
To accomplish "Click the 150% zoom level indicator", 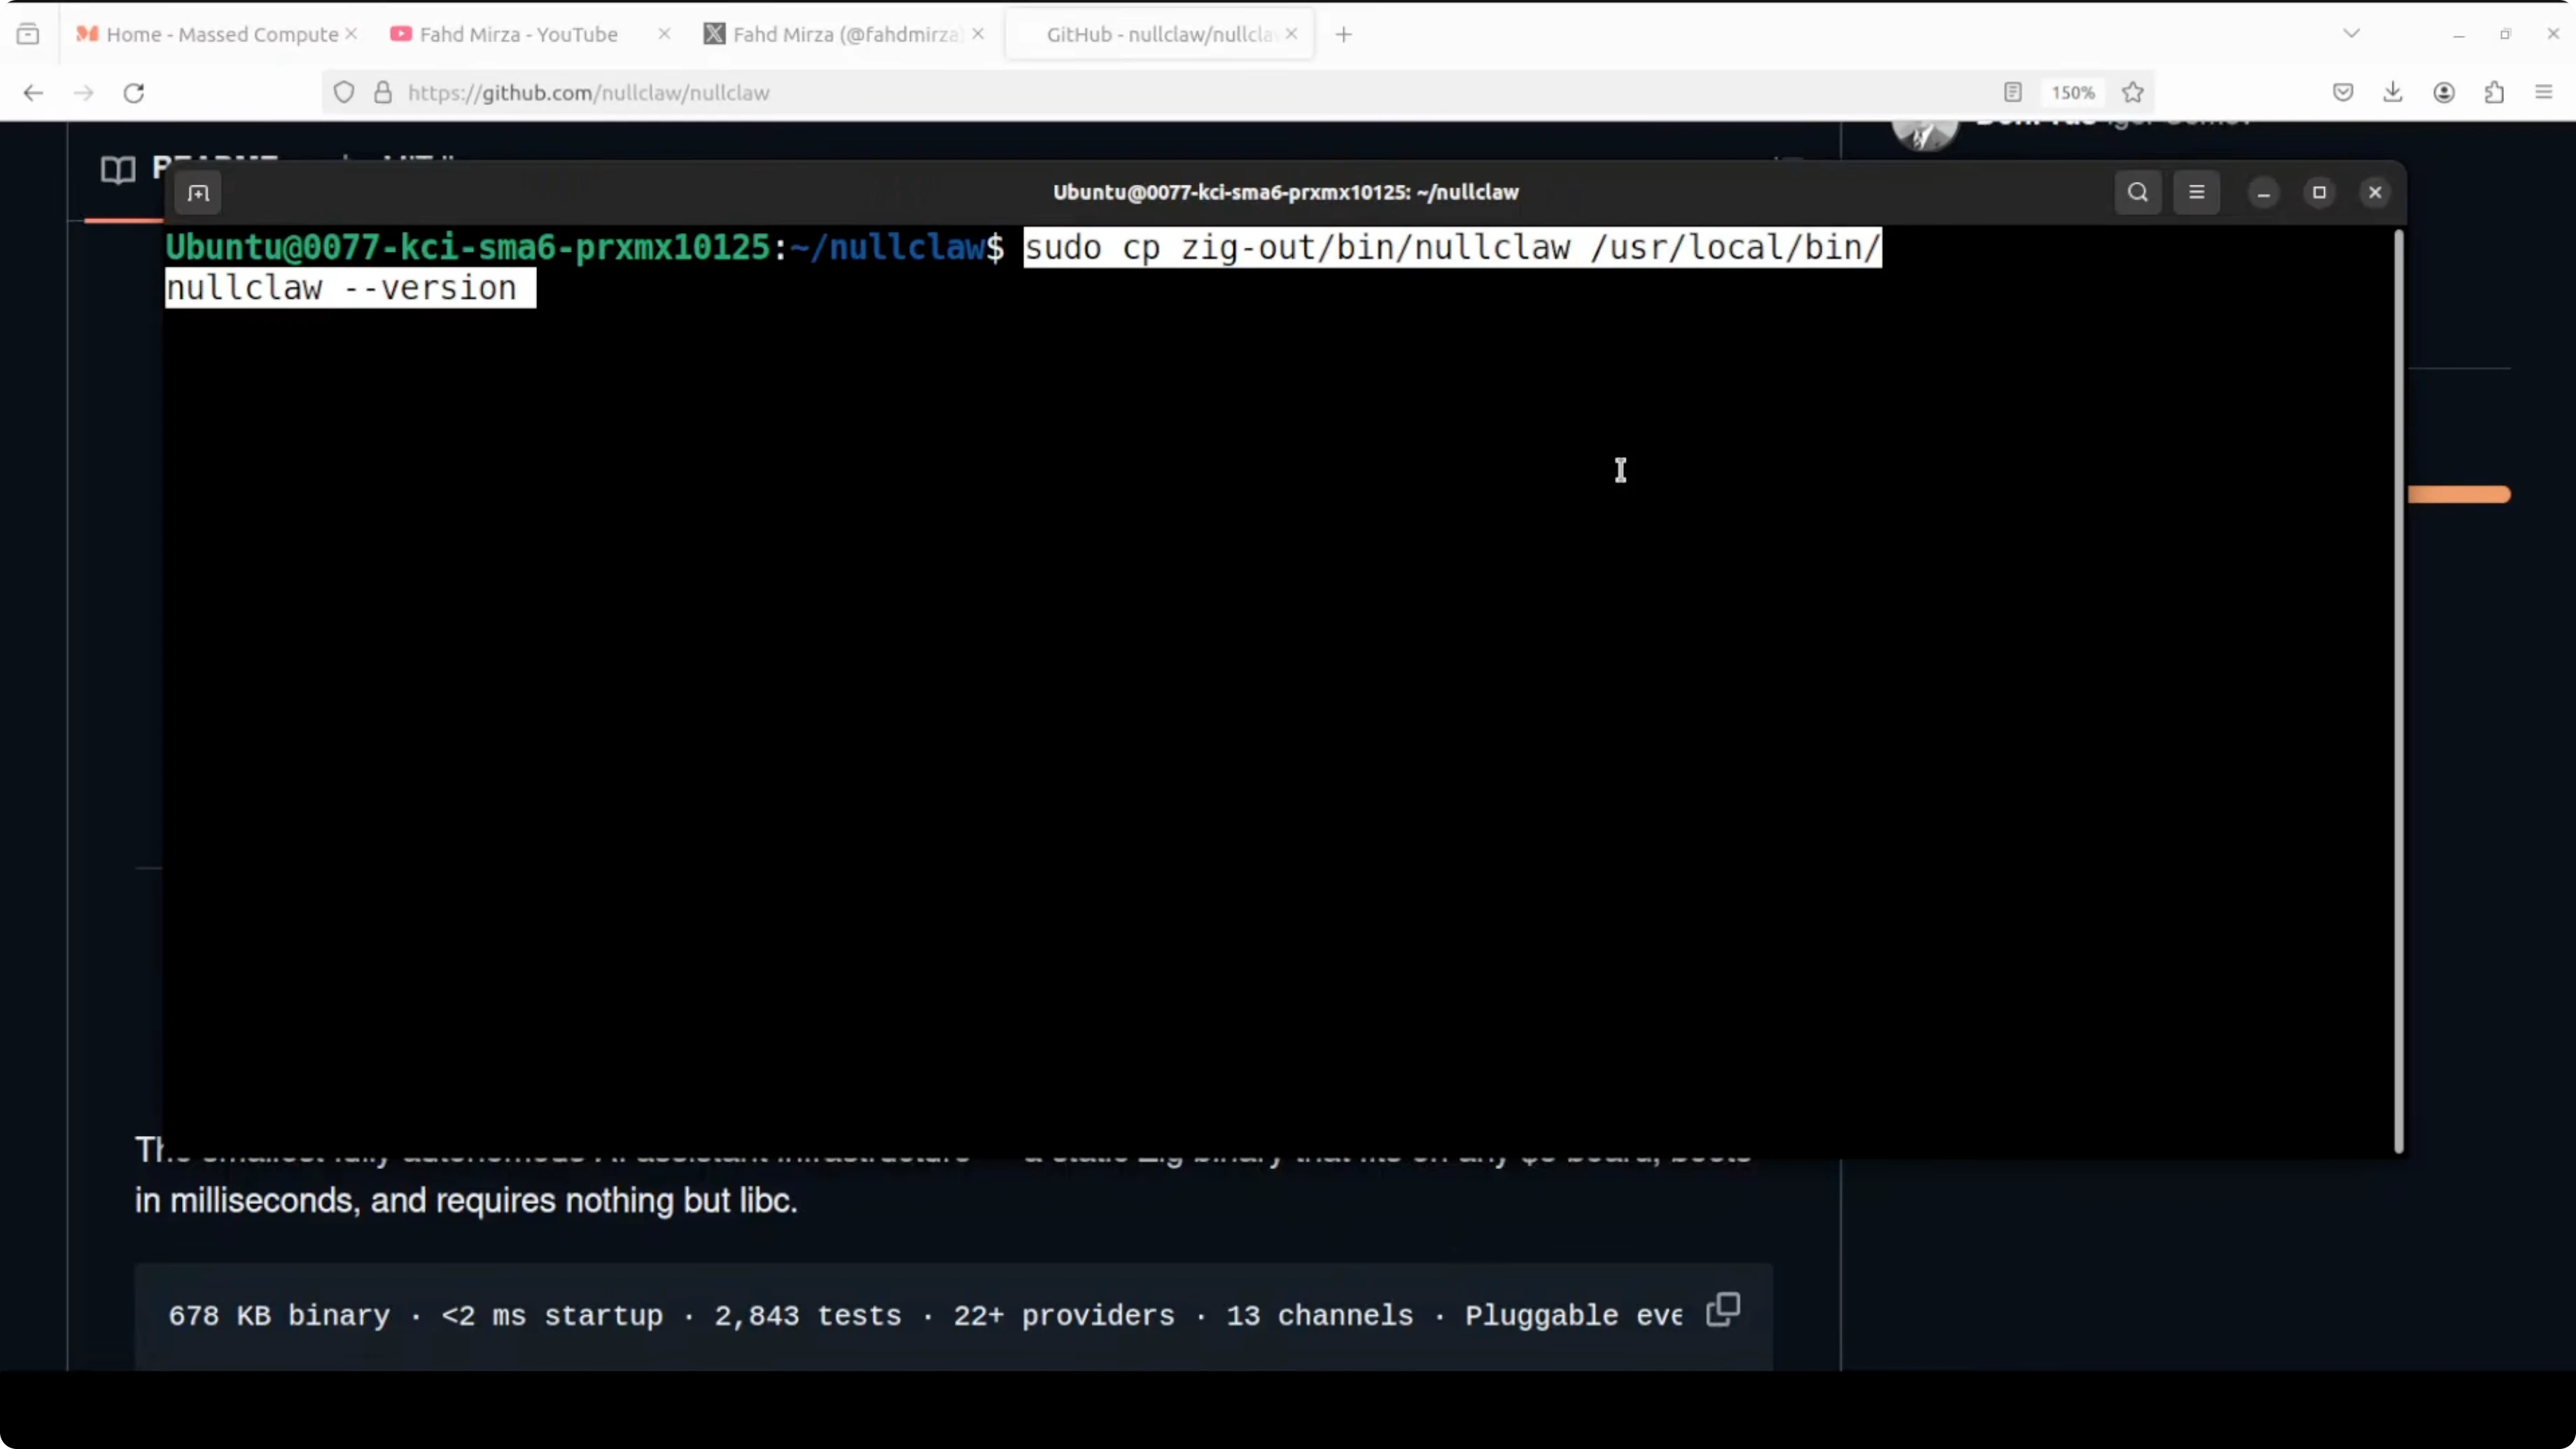I will click(x=2072, y=93).
